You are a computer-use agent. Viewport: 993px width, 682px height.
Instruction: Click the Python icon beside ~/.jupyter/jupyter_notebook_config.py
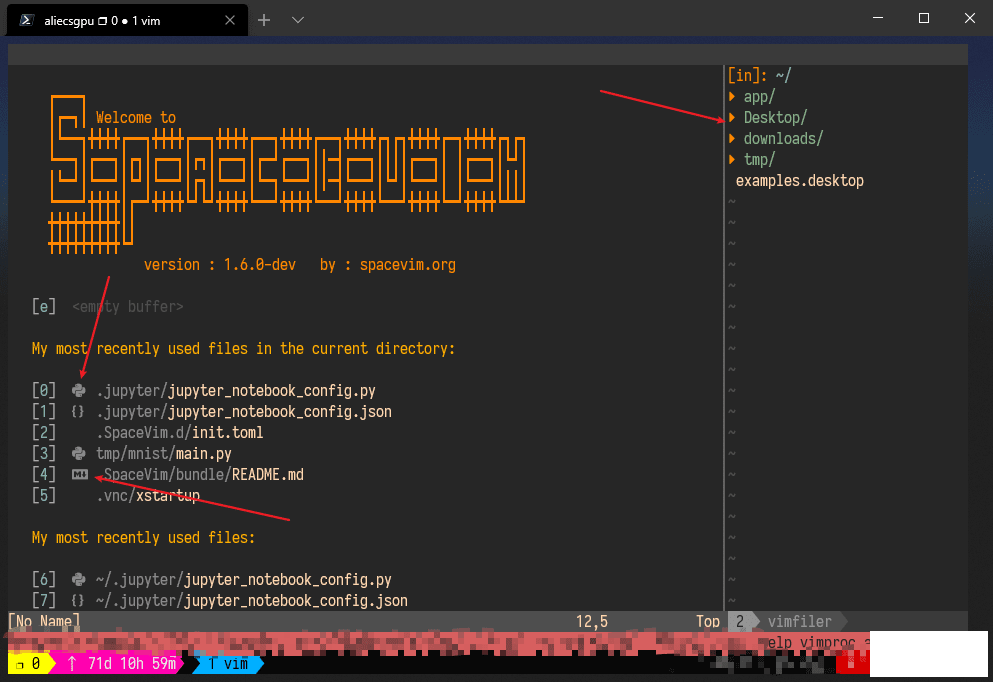(x=79, y=579)
